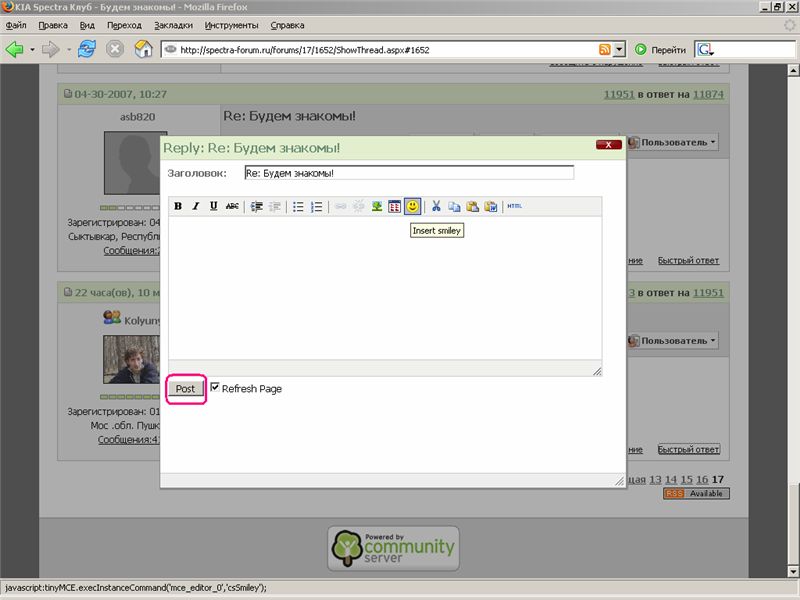Image resolution: width=800 pixels, height=600 pixels.
Task: Click the Insert smiley icon
Action: point(412,206)
